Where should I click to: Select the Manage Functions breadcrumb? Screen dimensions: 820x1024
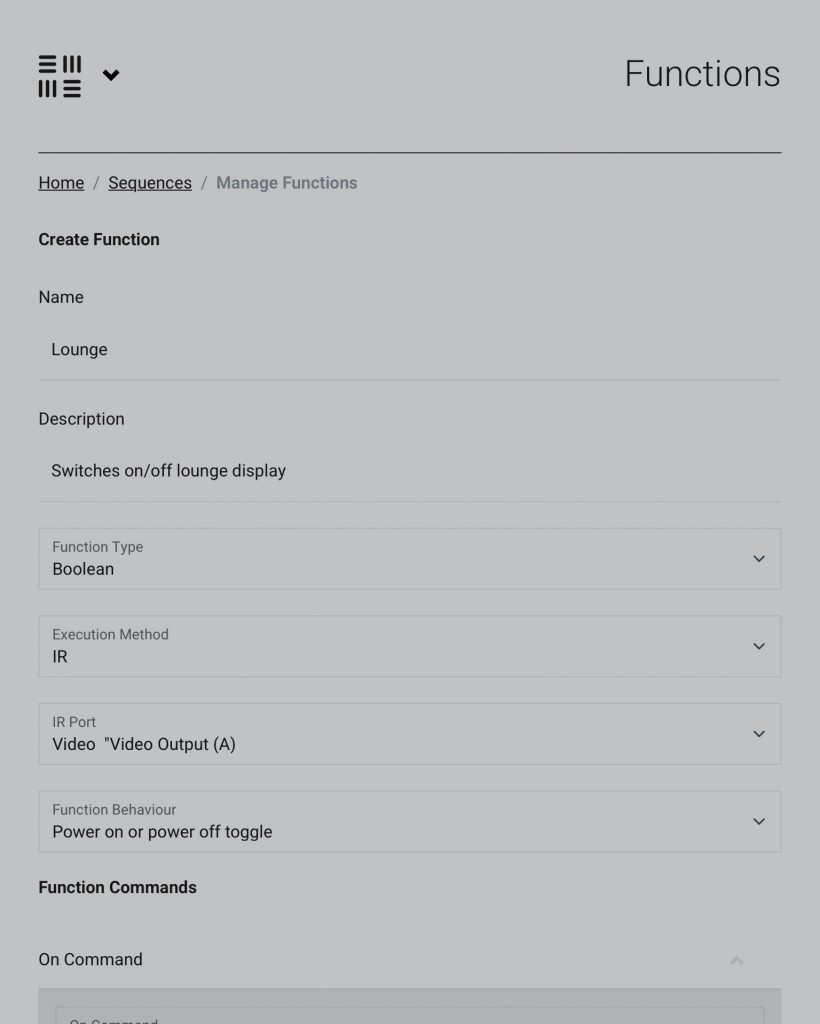(287, 183)
